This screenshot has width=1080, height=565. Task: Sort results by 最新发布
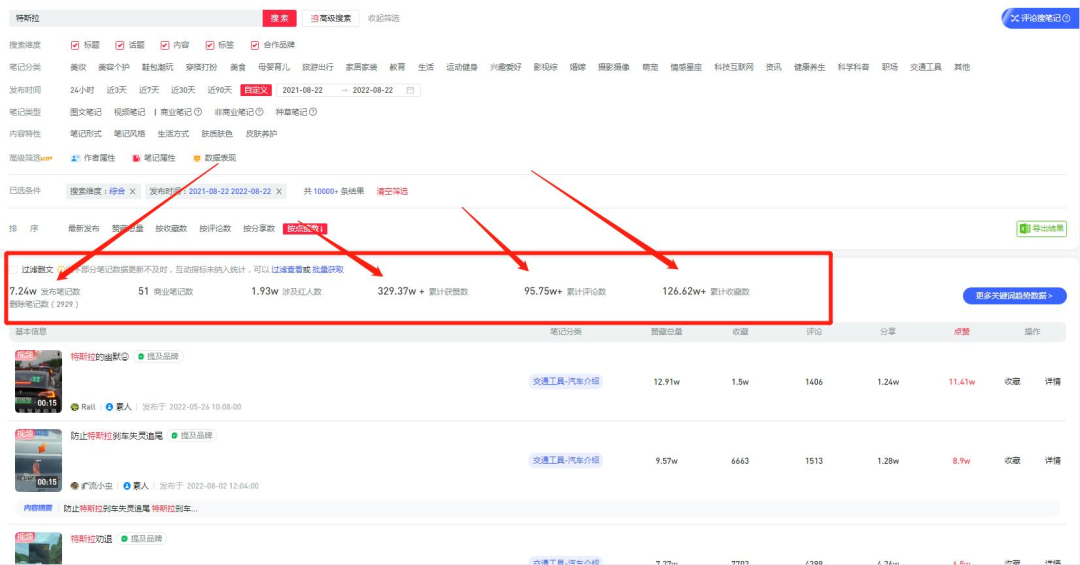point(84,229)
